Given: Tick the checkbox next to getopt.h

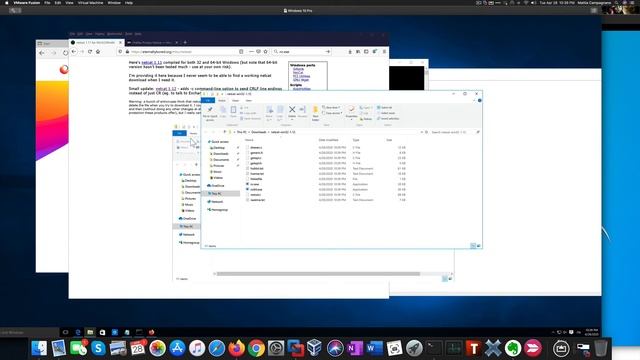Looking at the screenshot, I should point(247,163).
